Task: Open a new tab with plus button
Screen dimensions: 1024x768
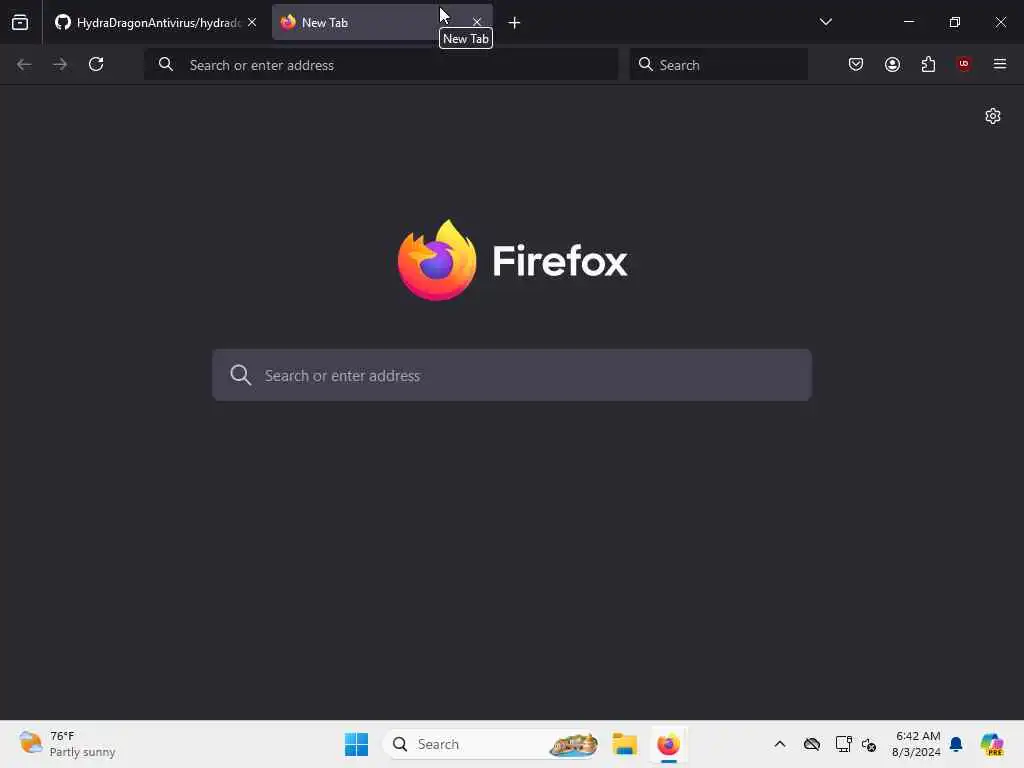Action: (x=514, y=23)
